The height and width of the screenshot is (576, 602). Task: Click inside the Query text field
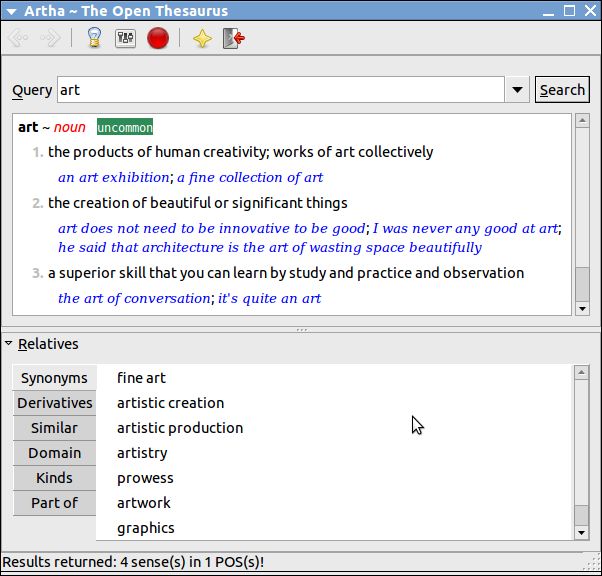pyautogui.click(x=281, y=90)
